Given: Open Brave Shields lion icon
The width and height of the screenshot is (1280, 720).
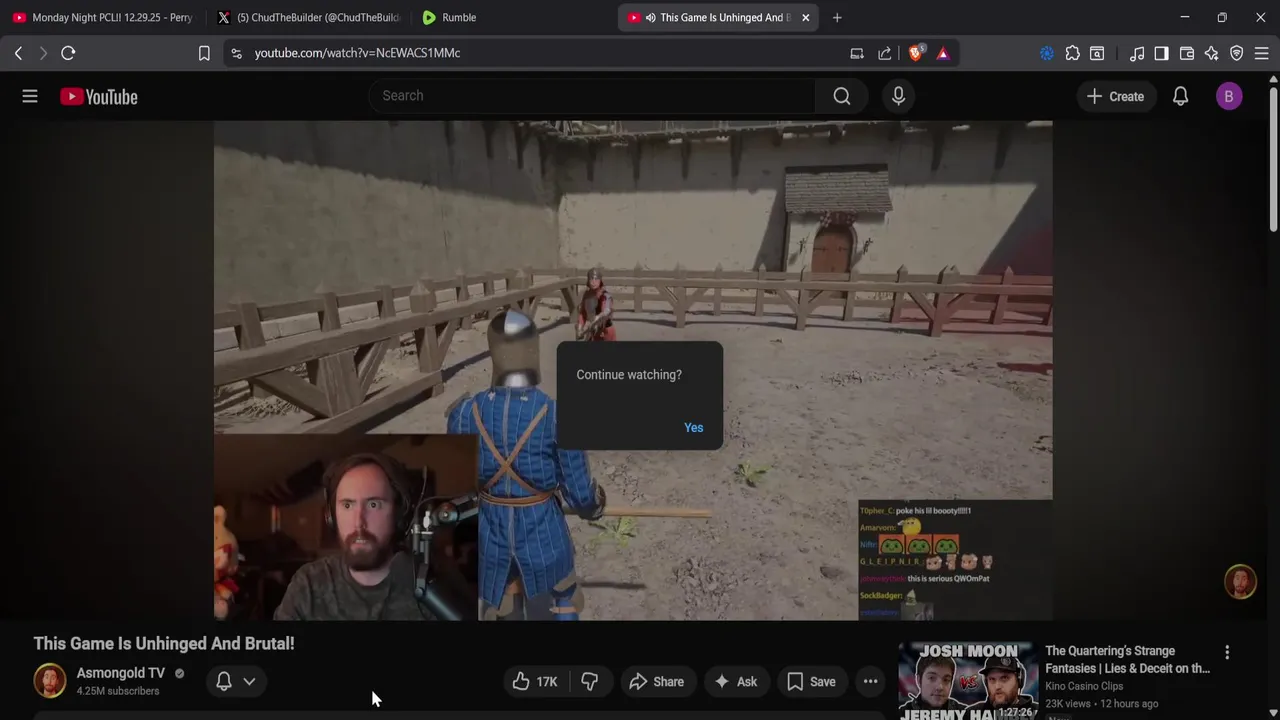Looking at the screenshot, I should (915, 53).
